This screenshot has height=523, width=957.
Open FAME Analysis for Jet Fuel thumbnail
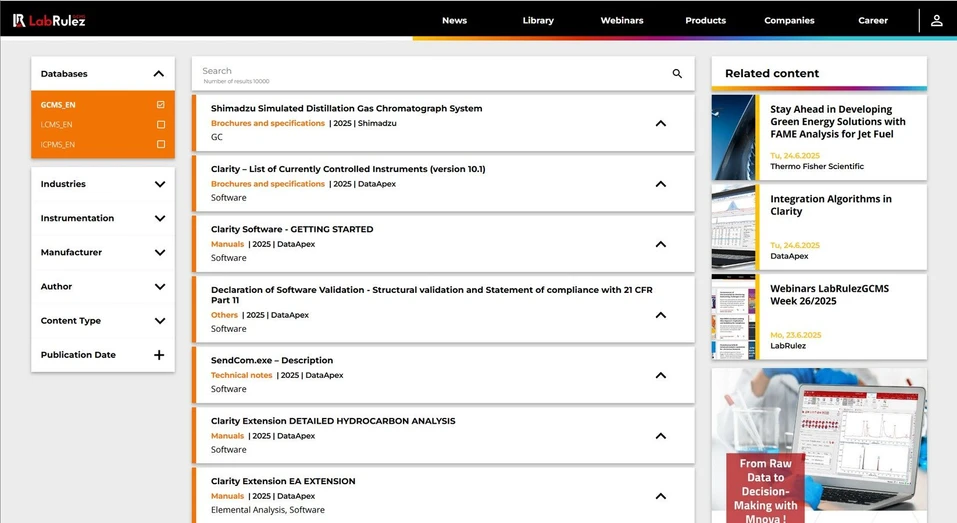click(734, 137)
